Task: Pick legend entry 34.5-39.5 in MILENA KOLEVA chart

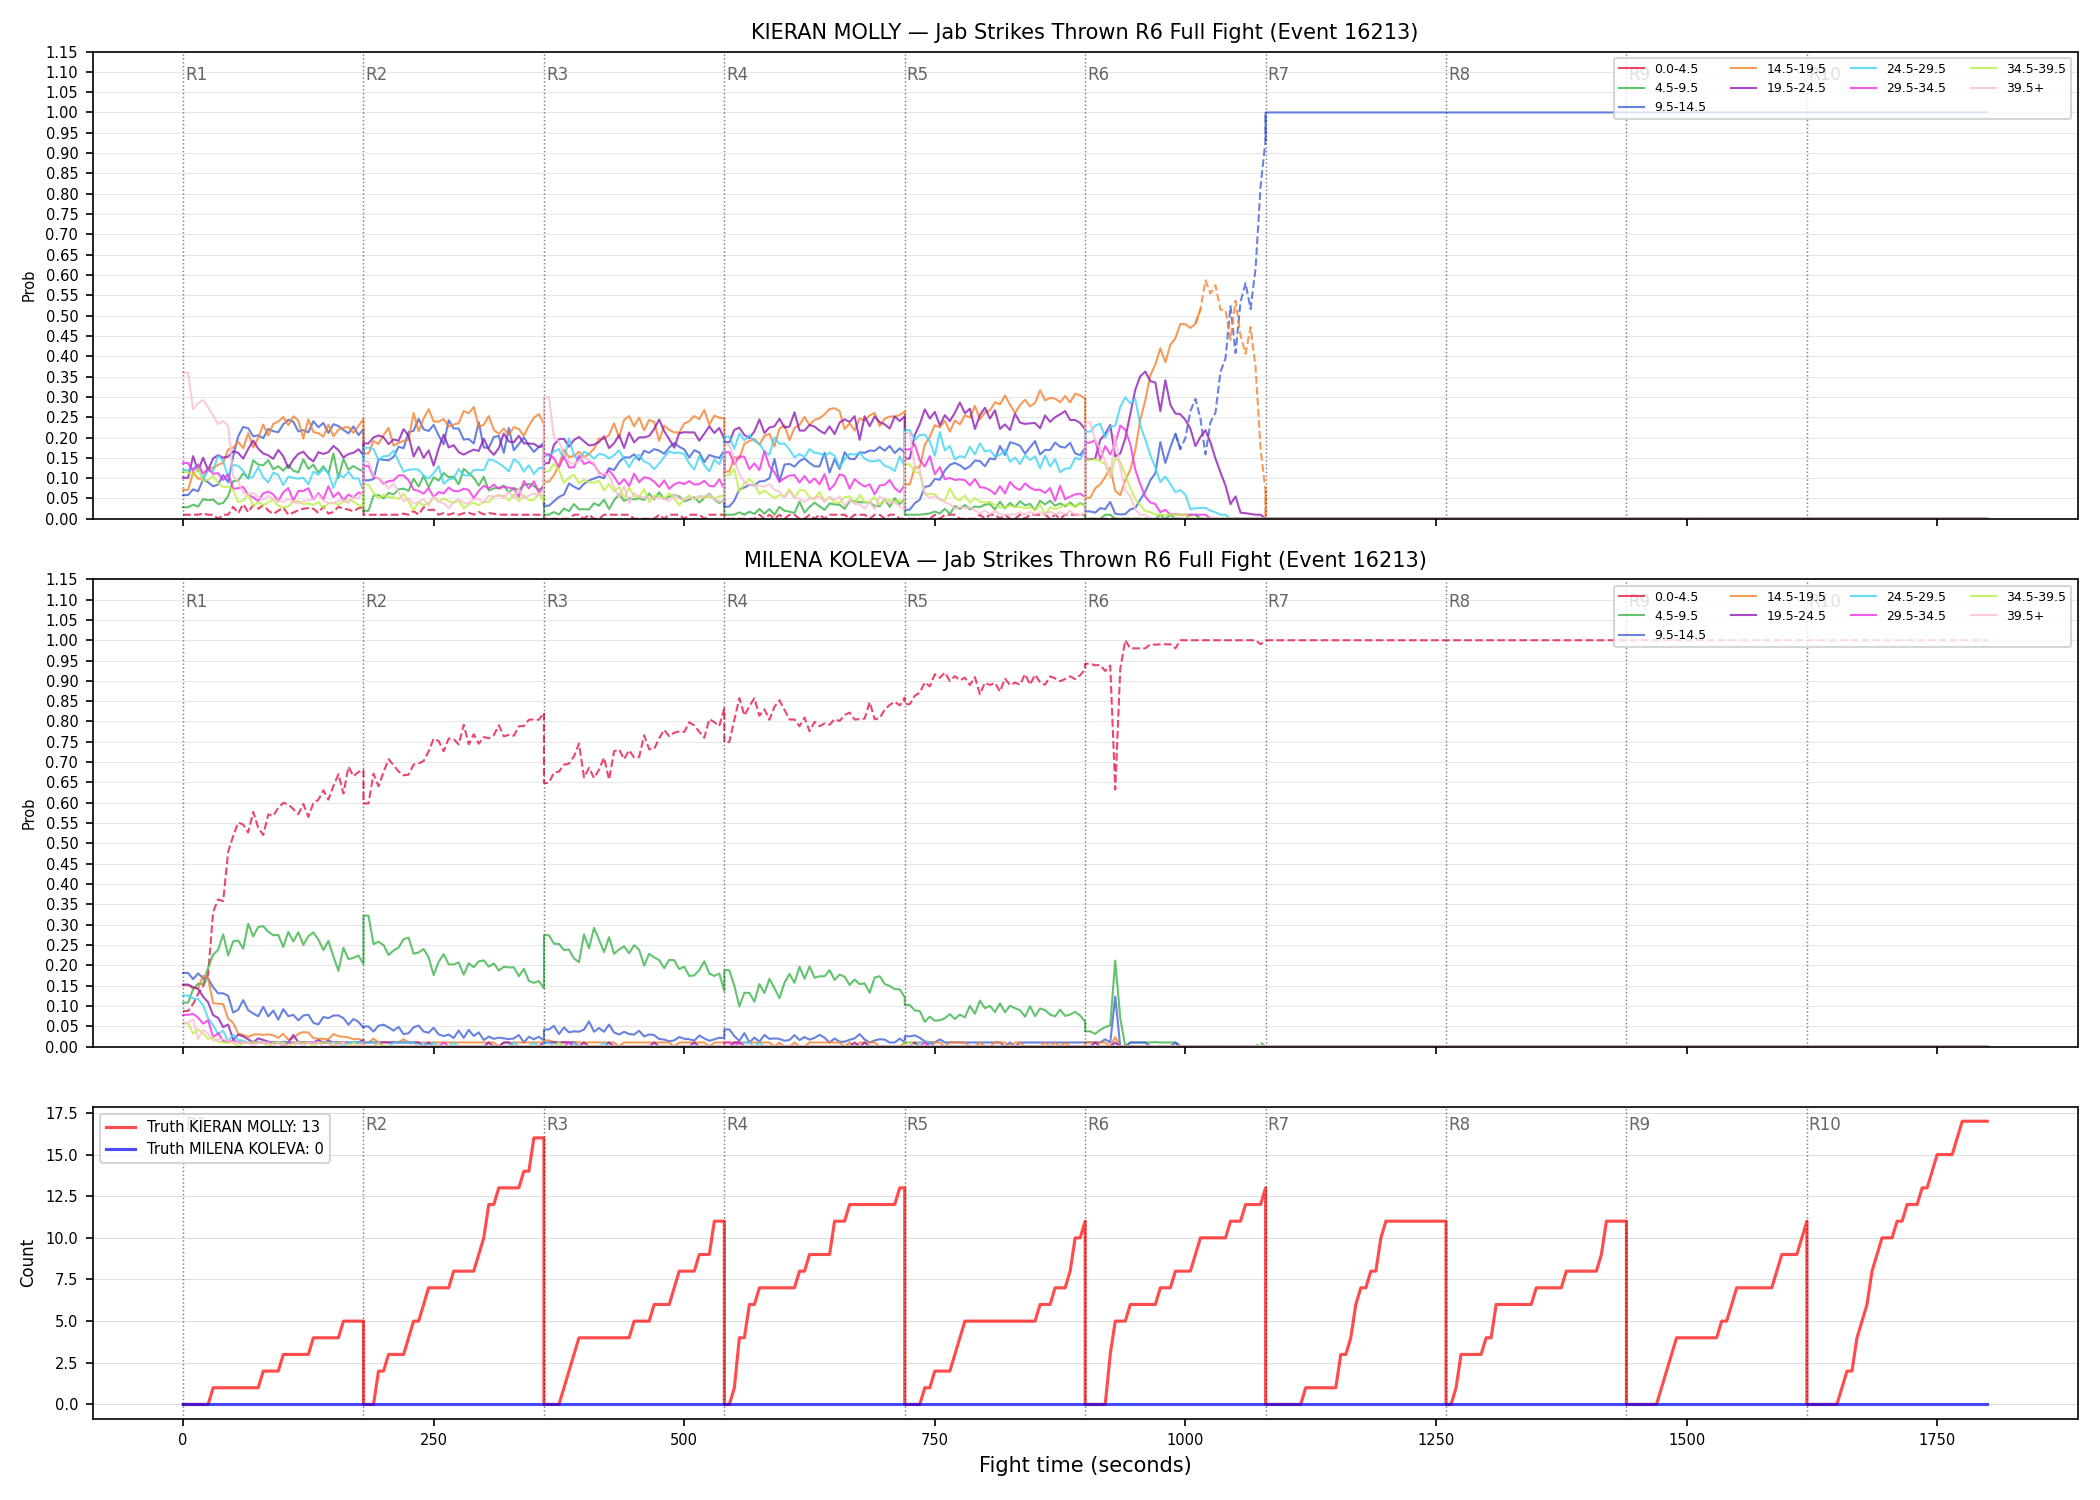Action: (x=2018, y=597)
